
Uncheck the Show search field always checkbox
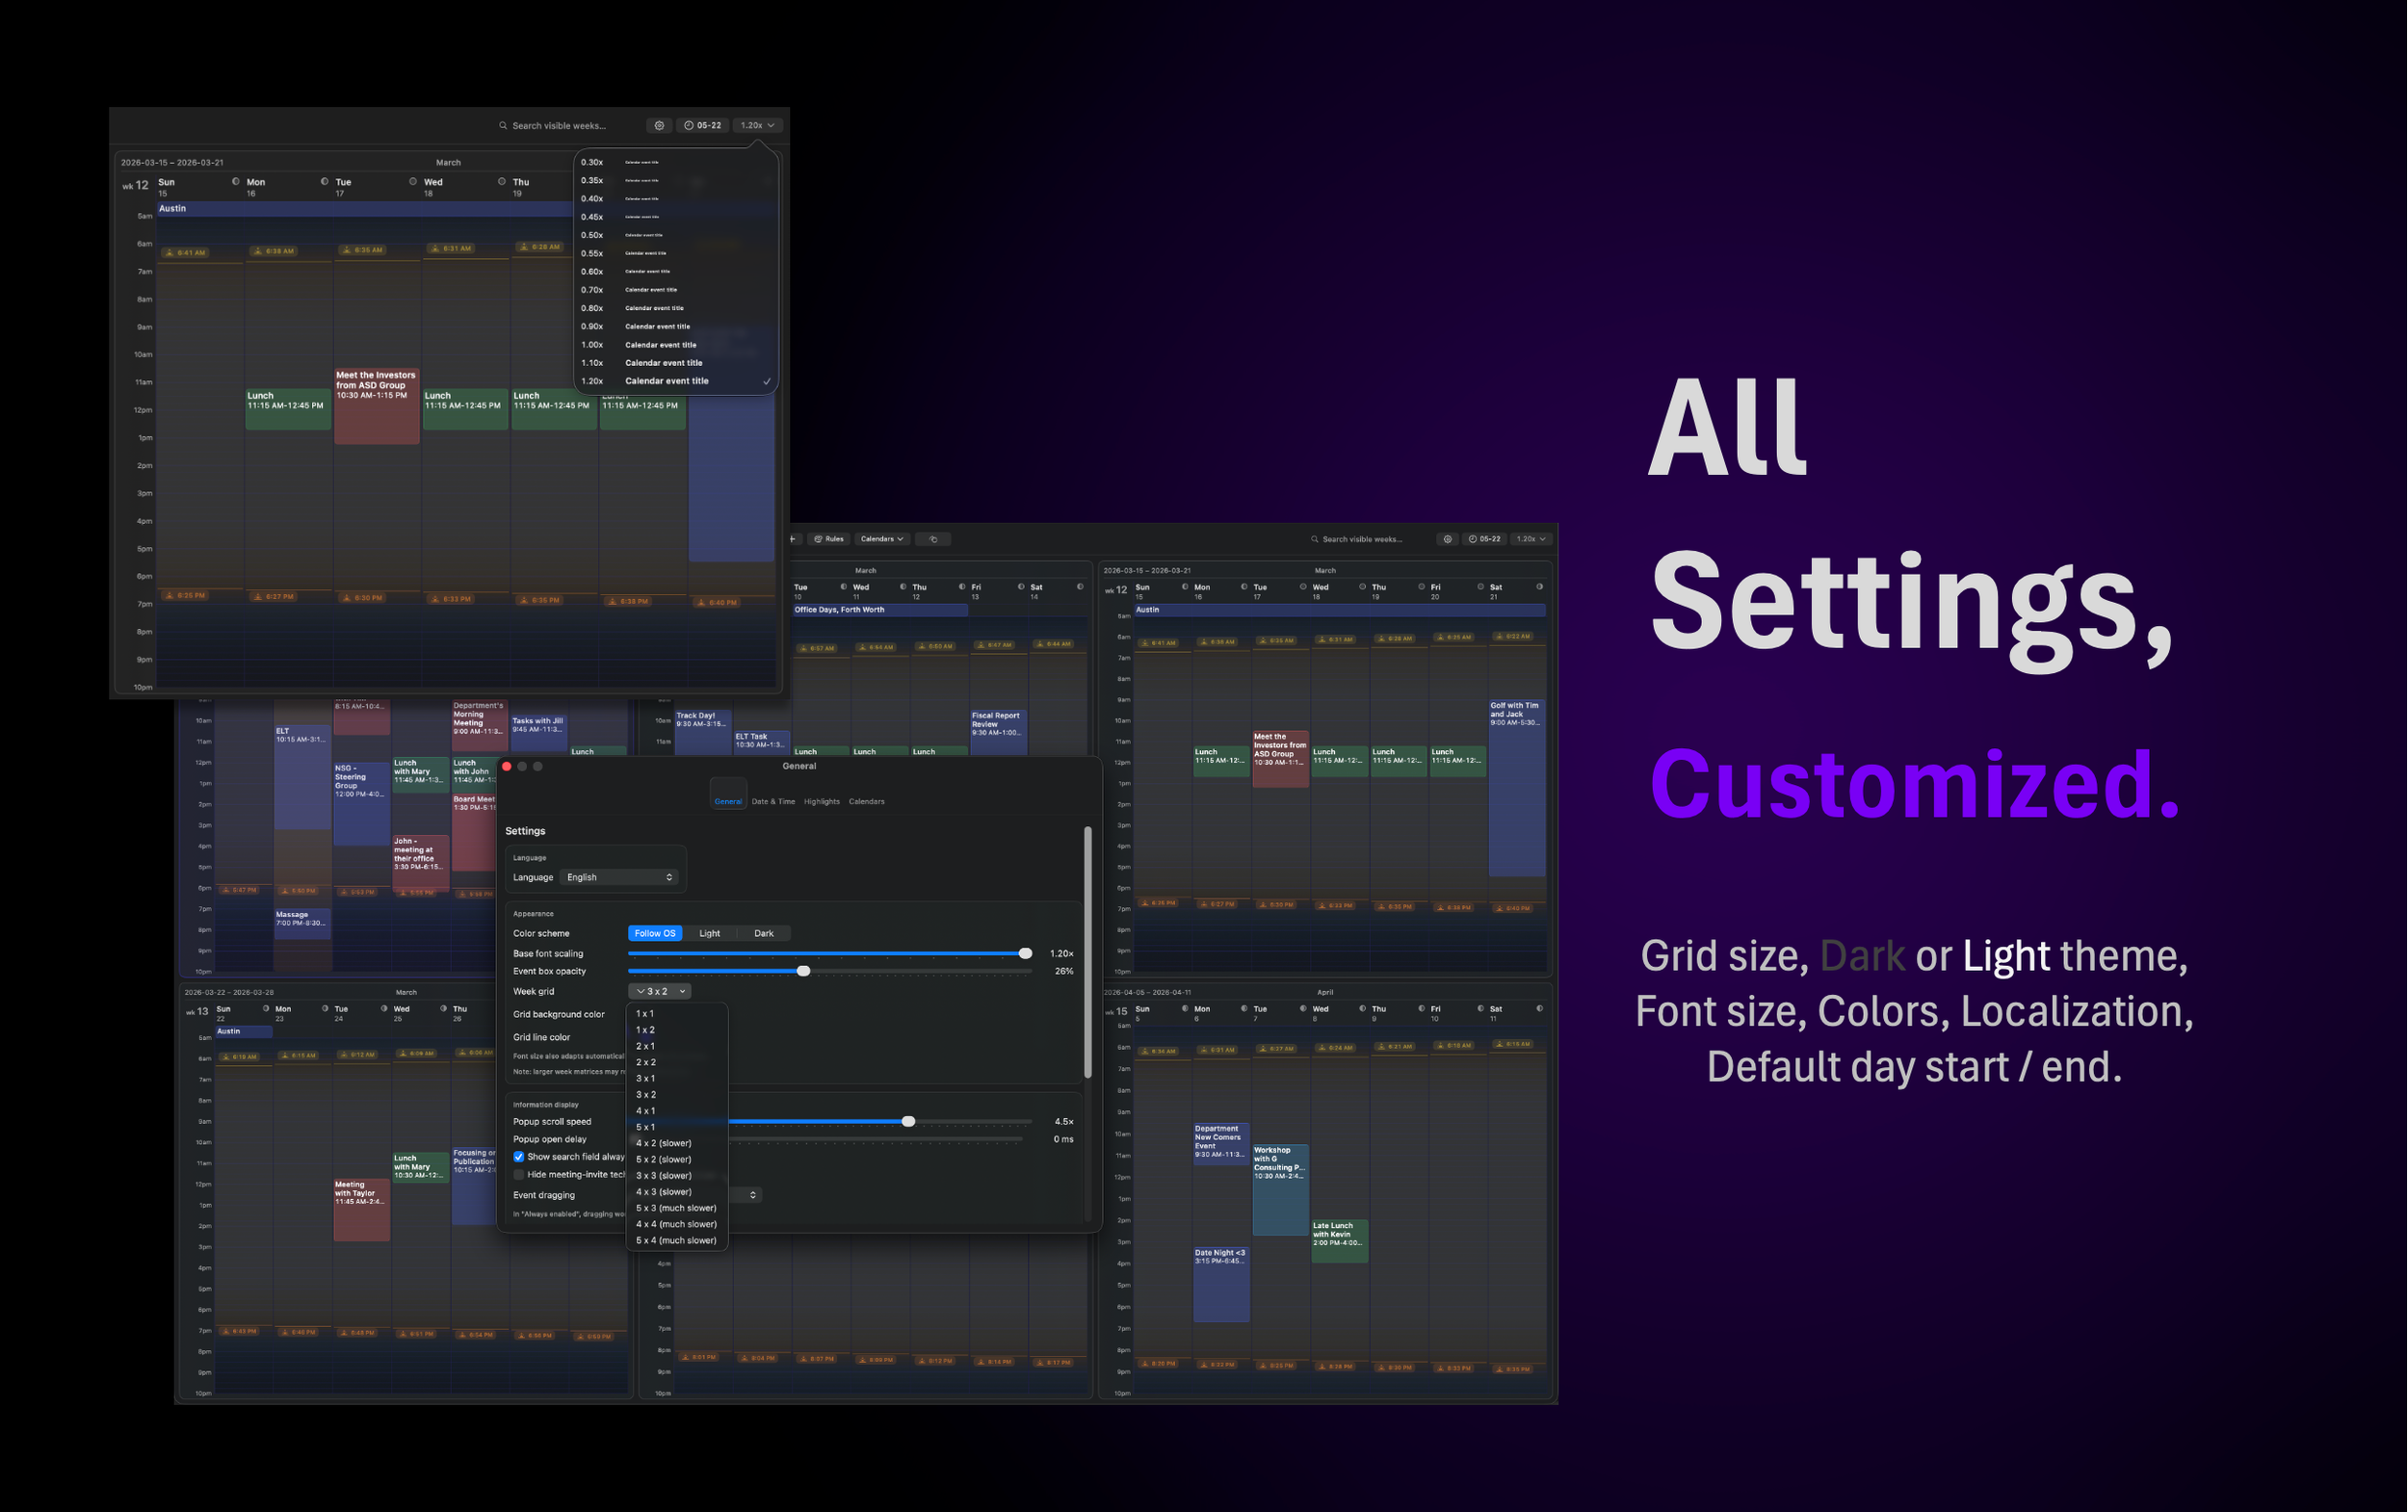pyautogui.click(x=519, y=1157)
